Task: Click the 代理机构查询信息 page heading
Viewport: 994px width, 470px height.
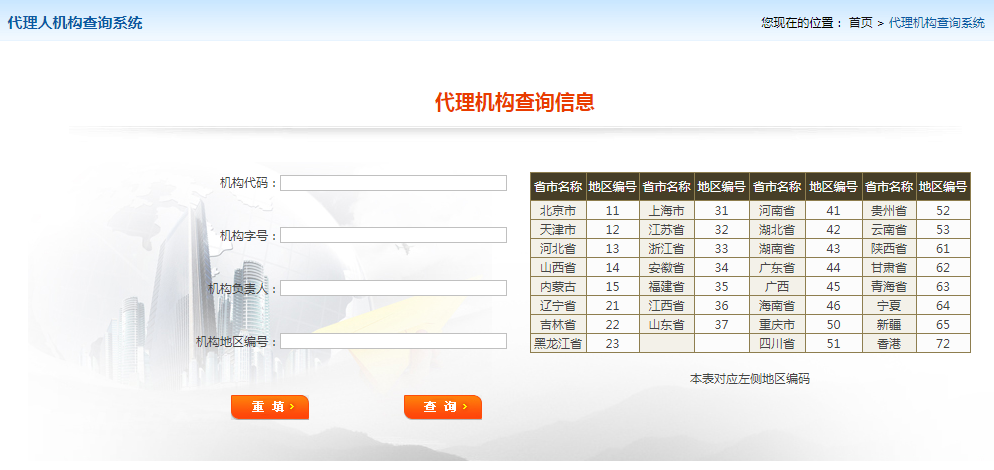Action: point(515,102)
